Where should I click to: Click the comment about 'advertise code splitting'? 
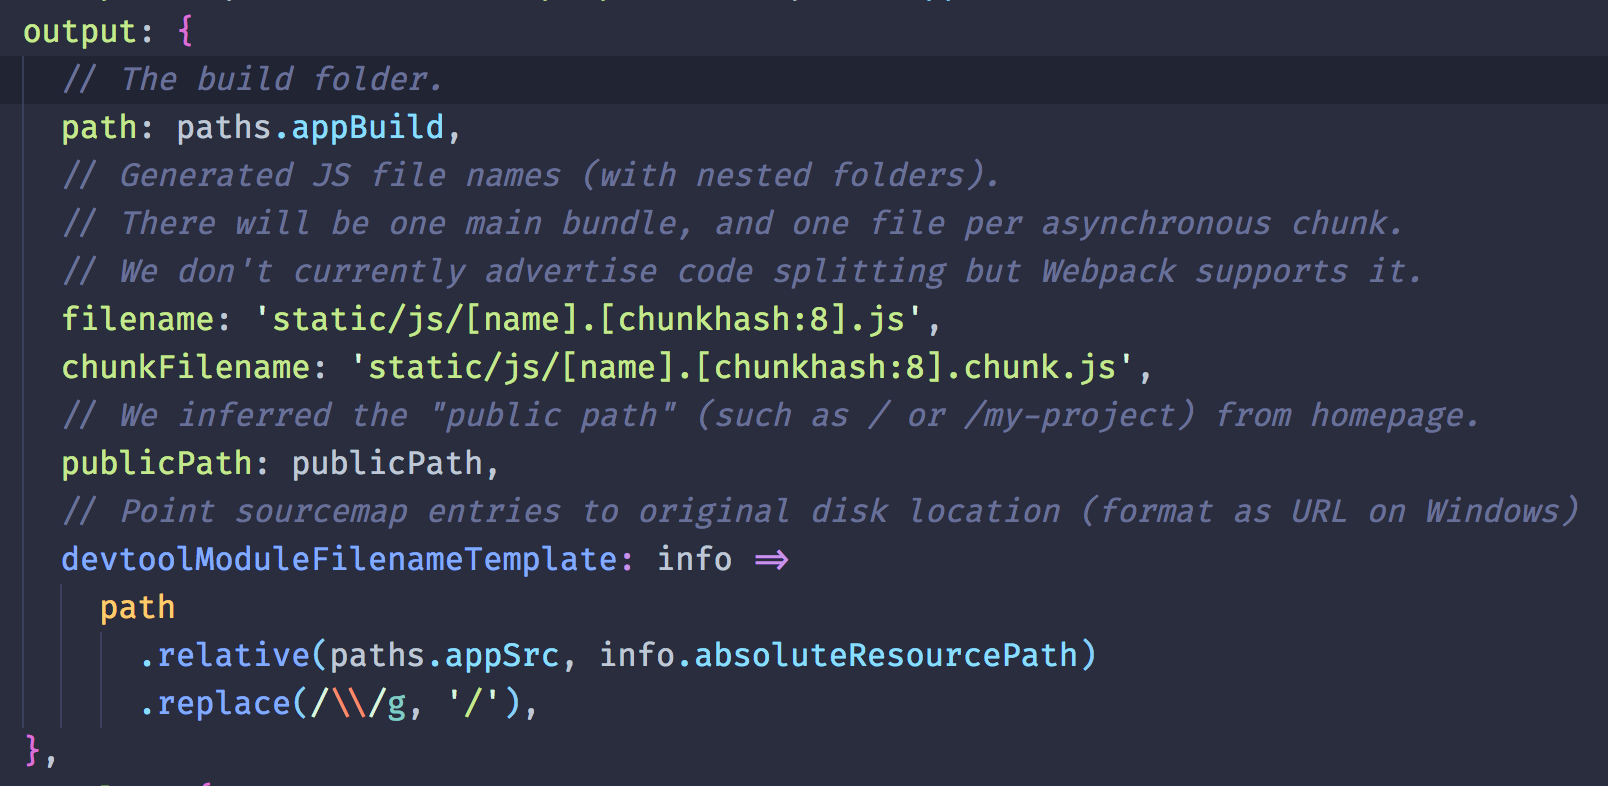[x=741, y=272]
